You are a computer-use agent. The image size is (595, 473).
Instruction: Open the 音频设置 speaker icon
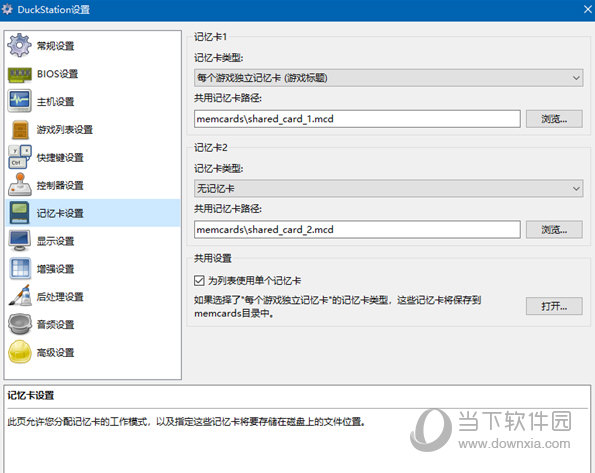coord(19,324)
